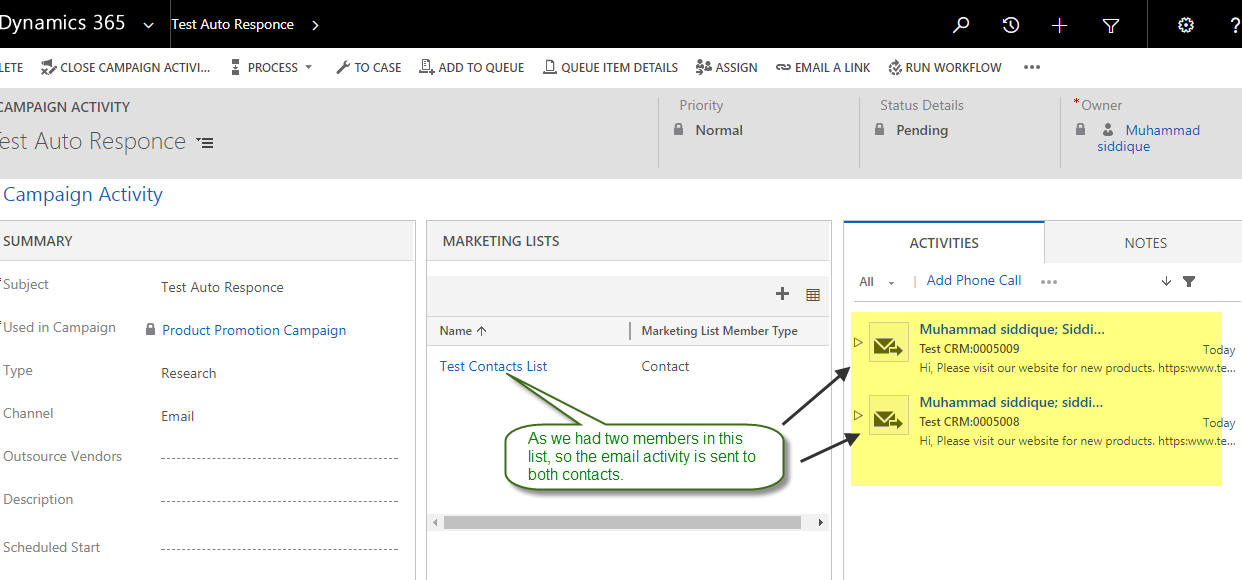Open more commands ellipsis in command bar
Viewport: 1242px width, 580px height.
[x=1032, y=67]
